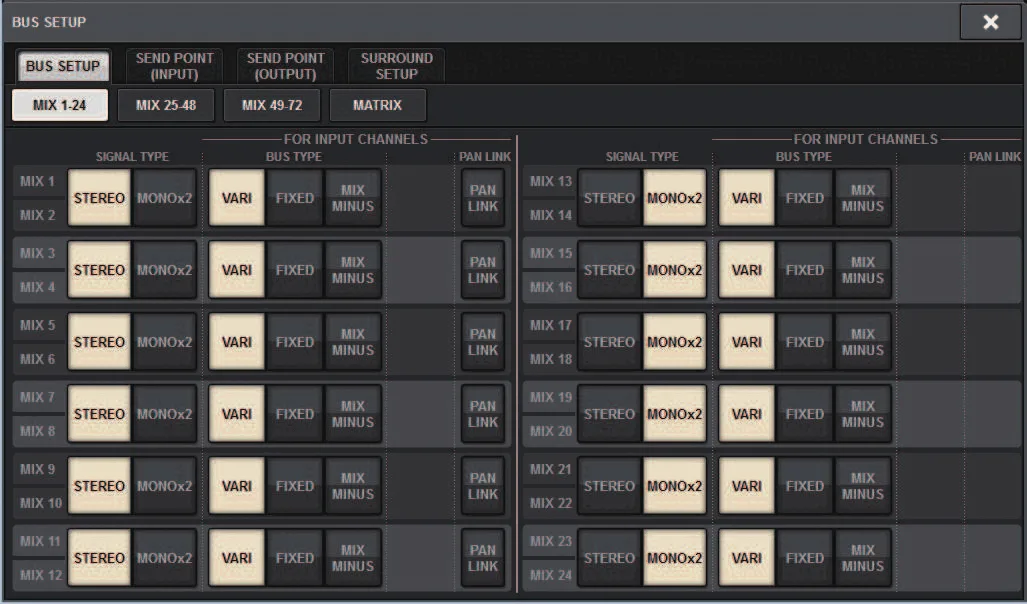Open the MATRIX bus page
The image size is (1027, 604).
pyautogui.click(x=377, y=105)
